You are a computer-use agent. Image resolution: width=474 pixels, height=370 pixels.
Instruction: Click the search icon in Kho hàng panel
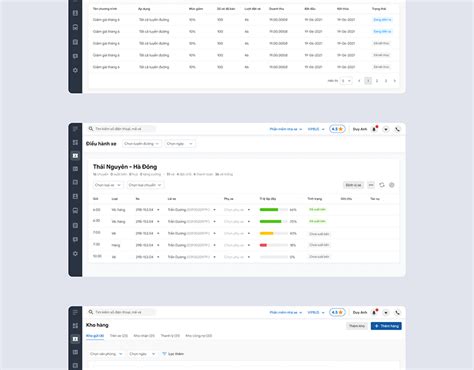(91, 312)
